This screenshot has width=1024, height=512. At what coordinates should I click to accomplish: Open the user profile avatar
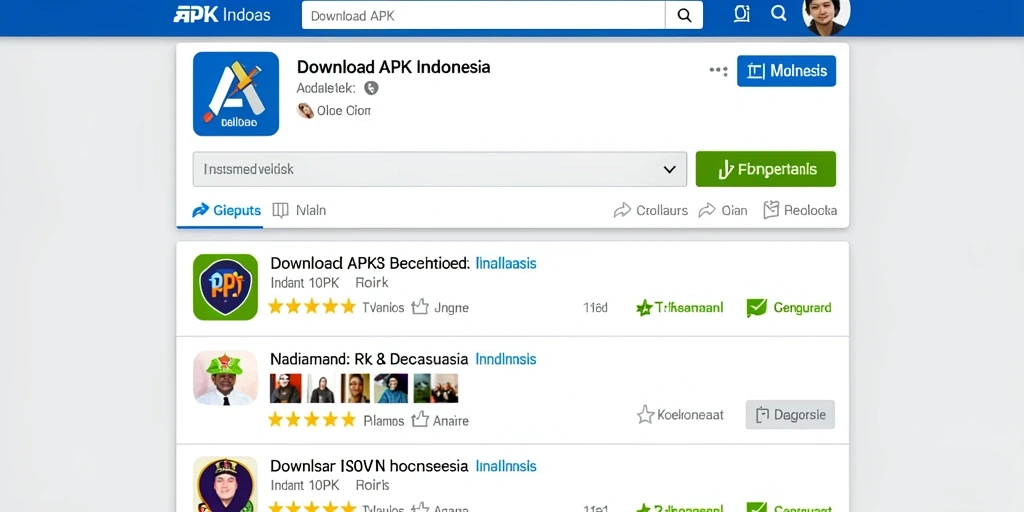click(x=826, y=16)
